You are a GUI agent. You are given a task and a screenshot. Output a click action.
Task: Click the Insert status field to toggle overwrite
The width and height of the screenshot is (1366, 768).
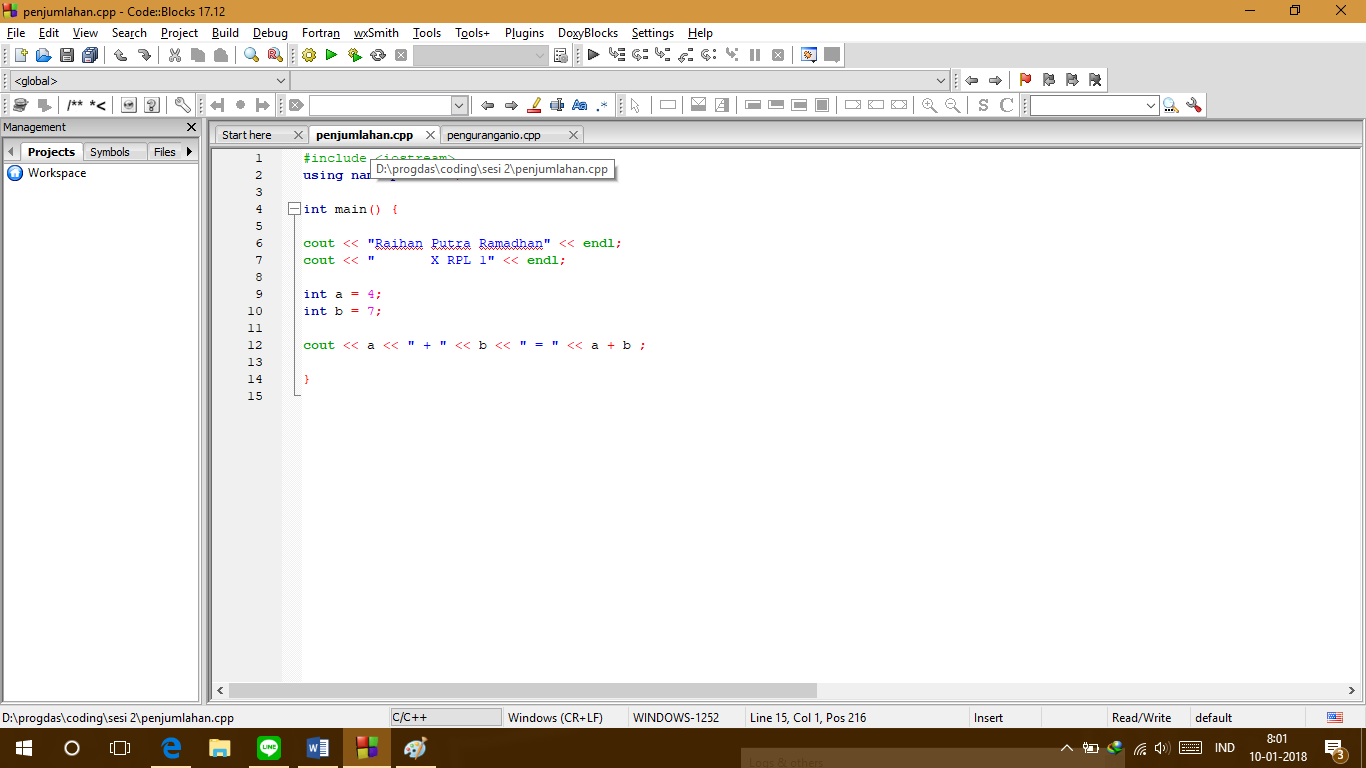pos(988,717)
